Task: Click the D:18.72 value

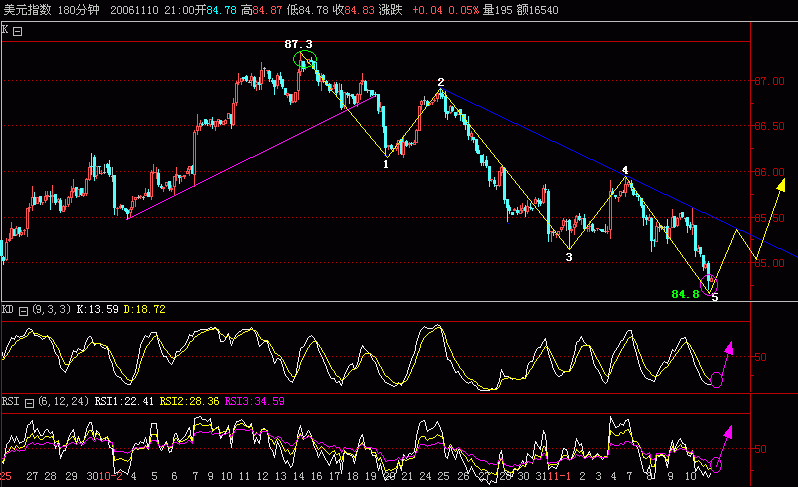Action: coord(145,309)
